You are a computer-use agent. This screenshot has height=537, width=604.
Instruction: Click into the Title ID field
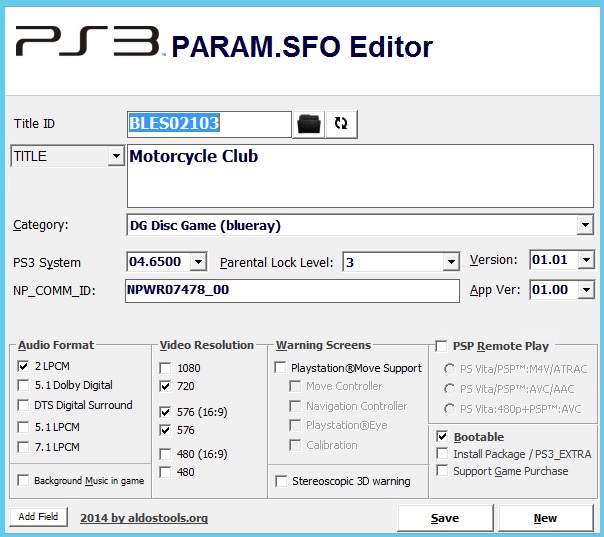(x=209, y=124)
